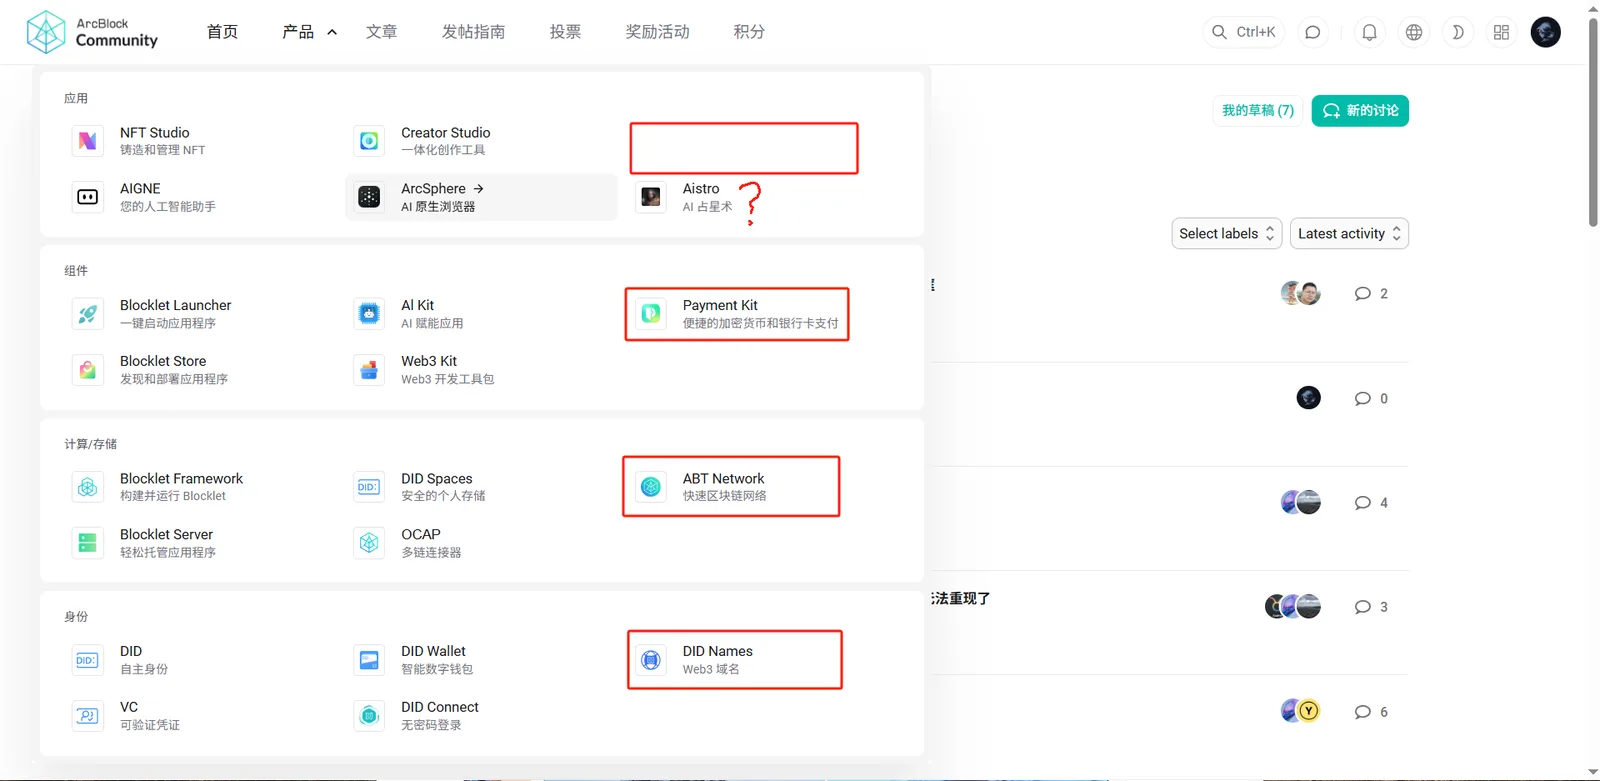Open the 积分 points tab
1600x781 pixels.
pyautogui.click(x=749, y=32)
